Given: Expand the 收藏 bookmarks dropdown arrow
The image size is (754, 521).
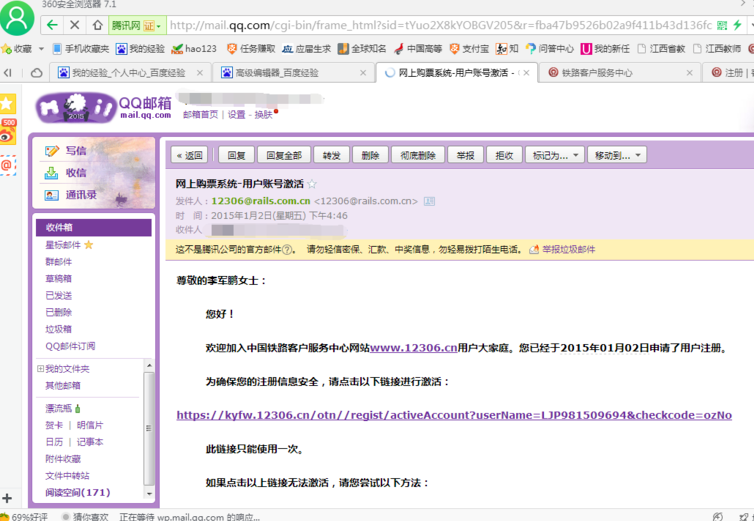Looking at the screenshot, I should click(41, 49).
